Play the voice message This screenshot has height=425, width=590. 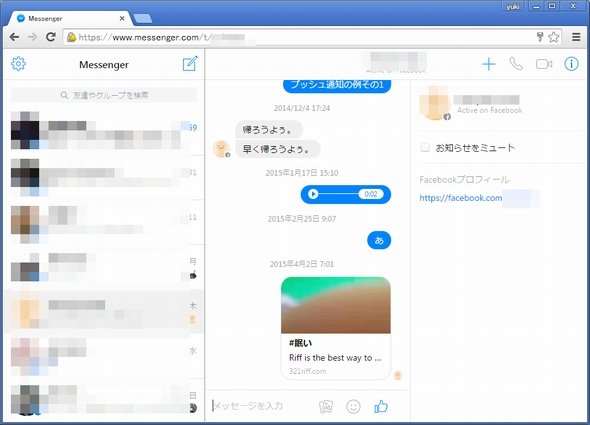(x=313, y=194)
